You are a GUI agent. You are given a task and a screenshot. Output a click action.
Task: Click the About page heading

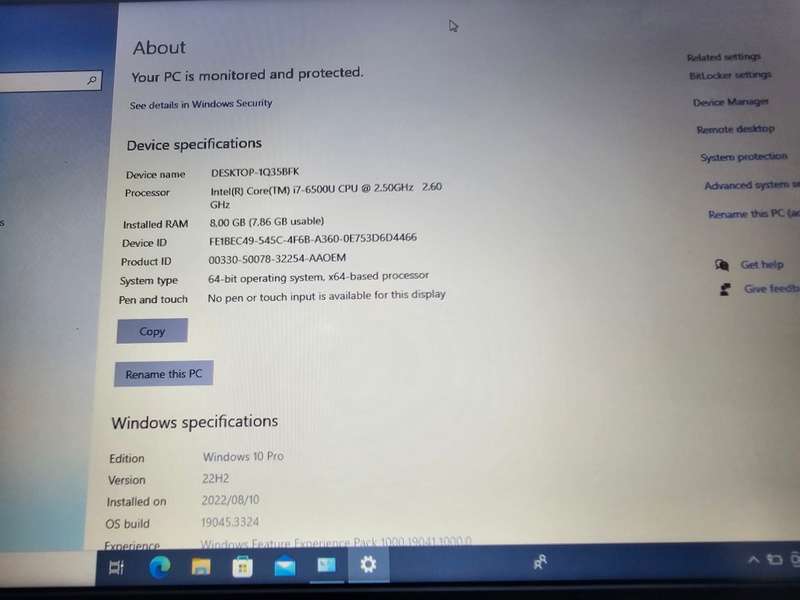click(x=159, y=48)
